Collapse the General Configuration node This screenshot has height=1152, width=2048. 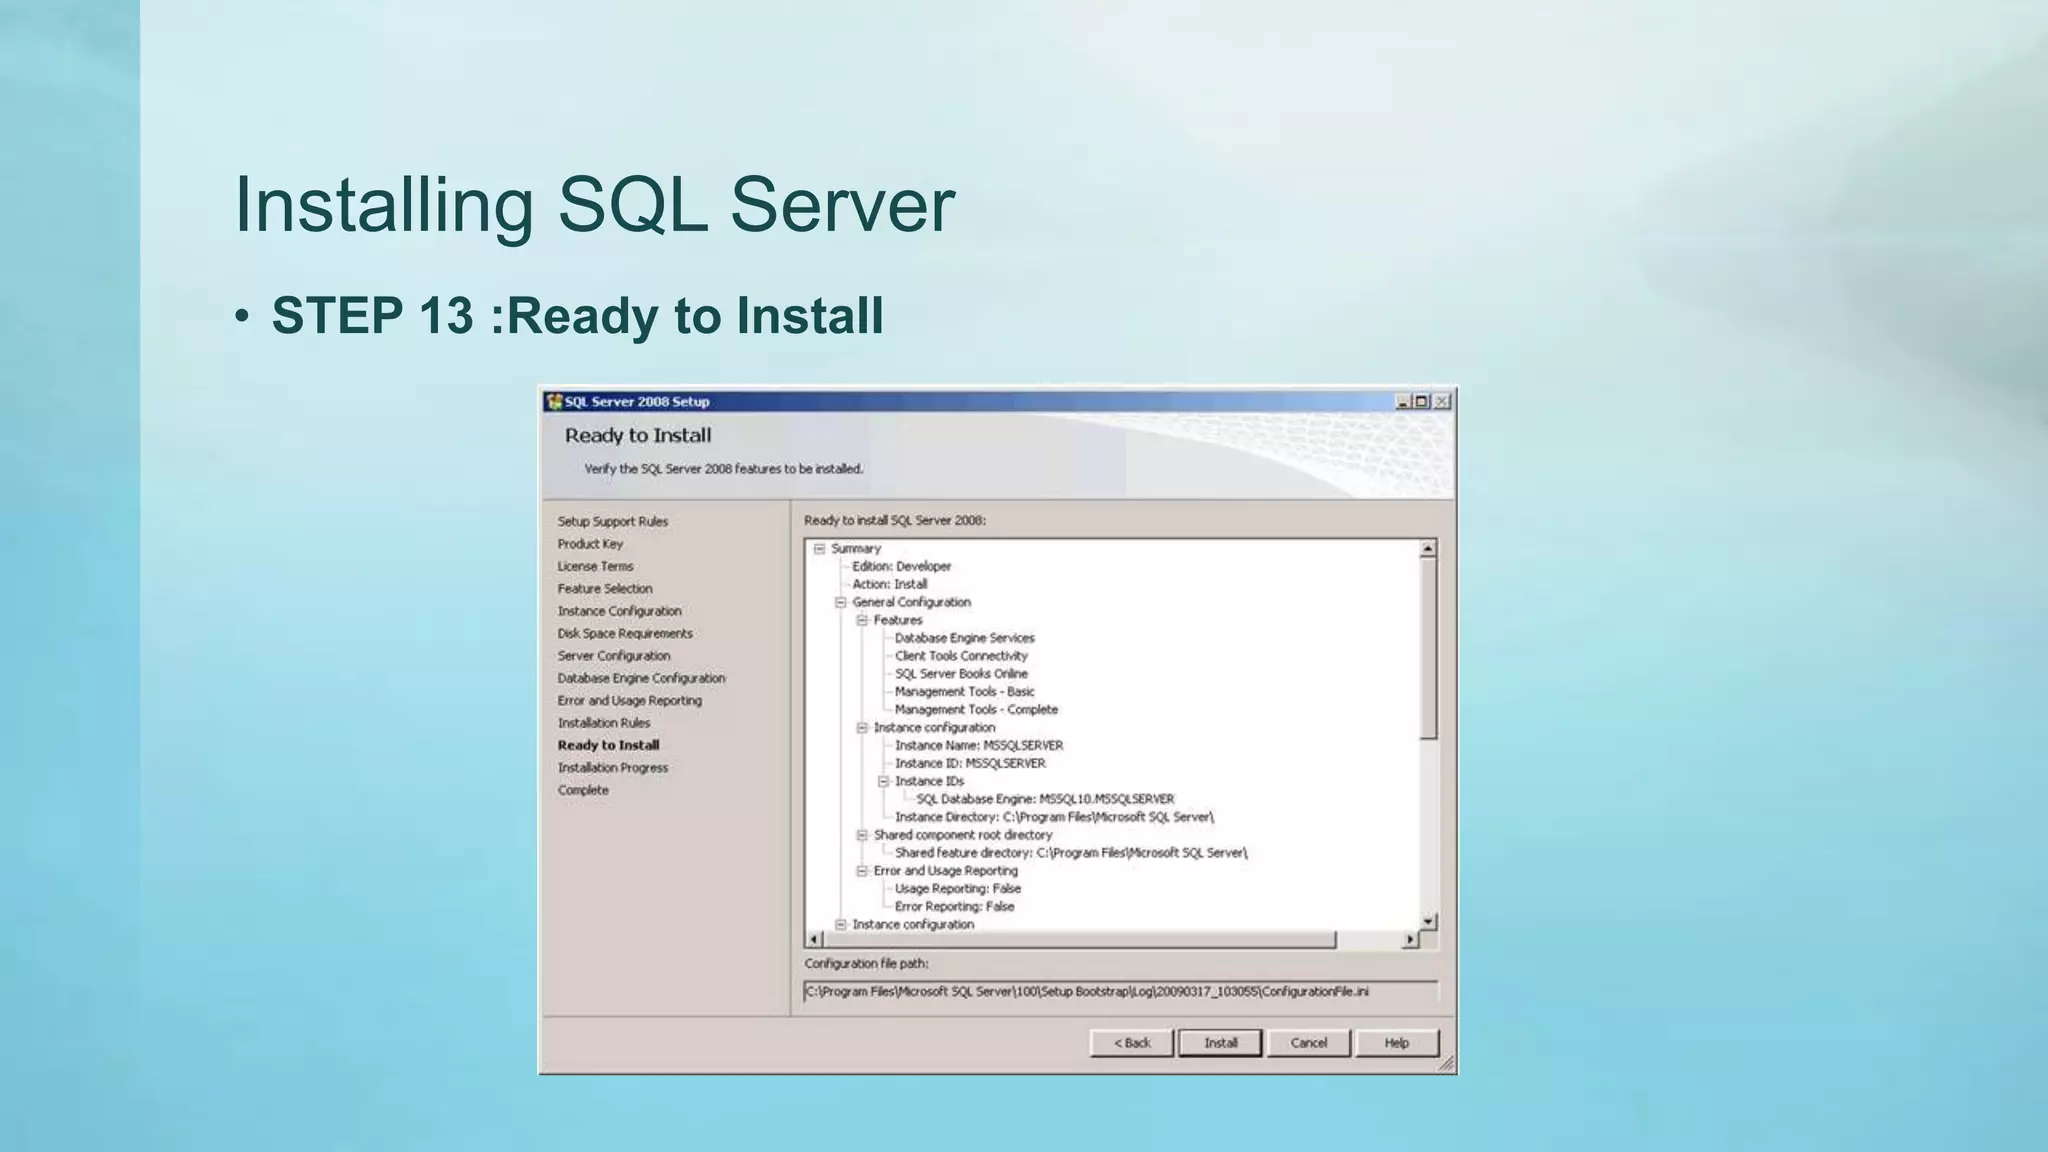(x=841, y=603)
